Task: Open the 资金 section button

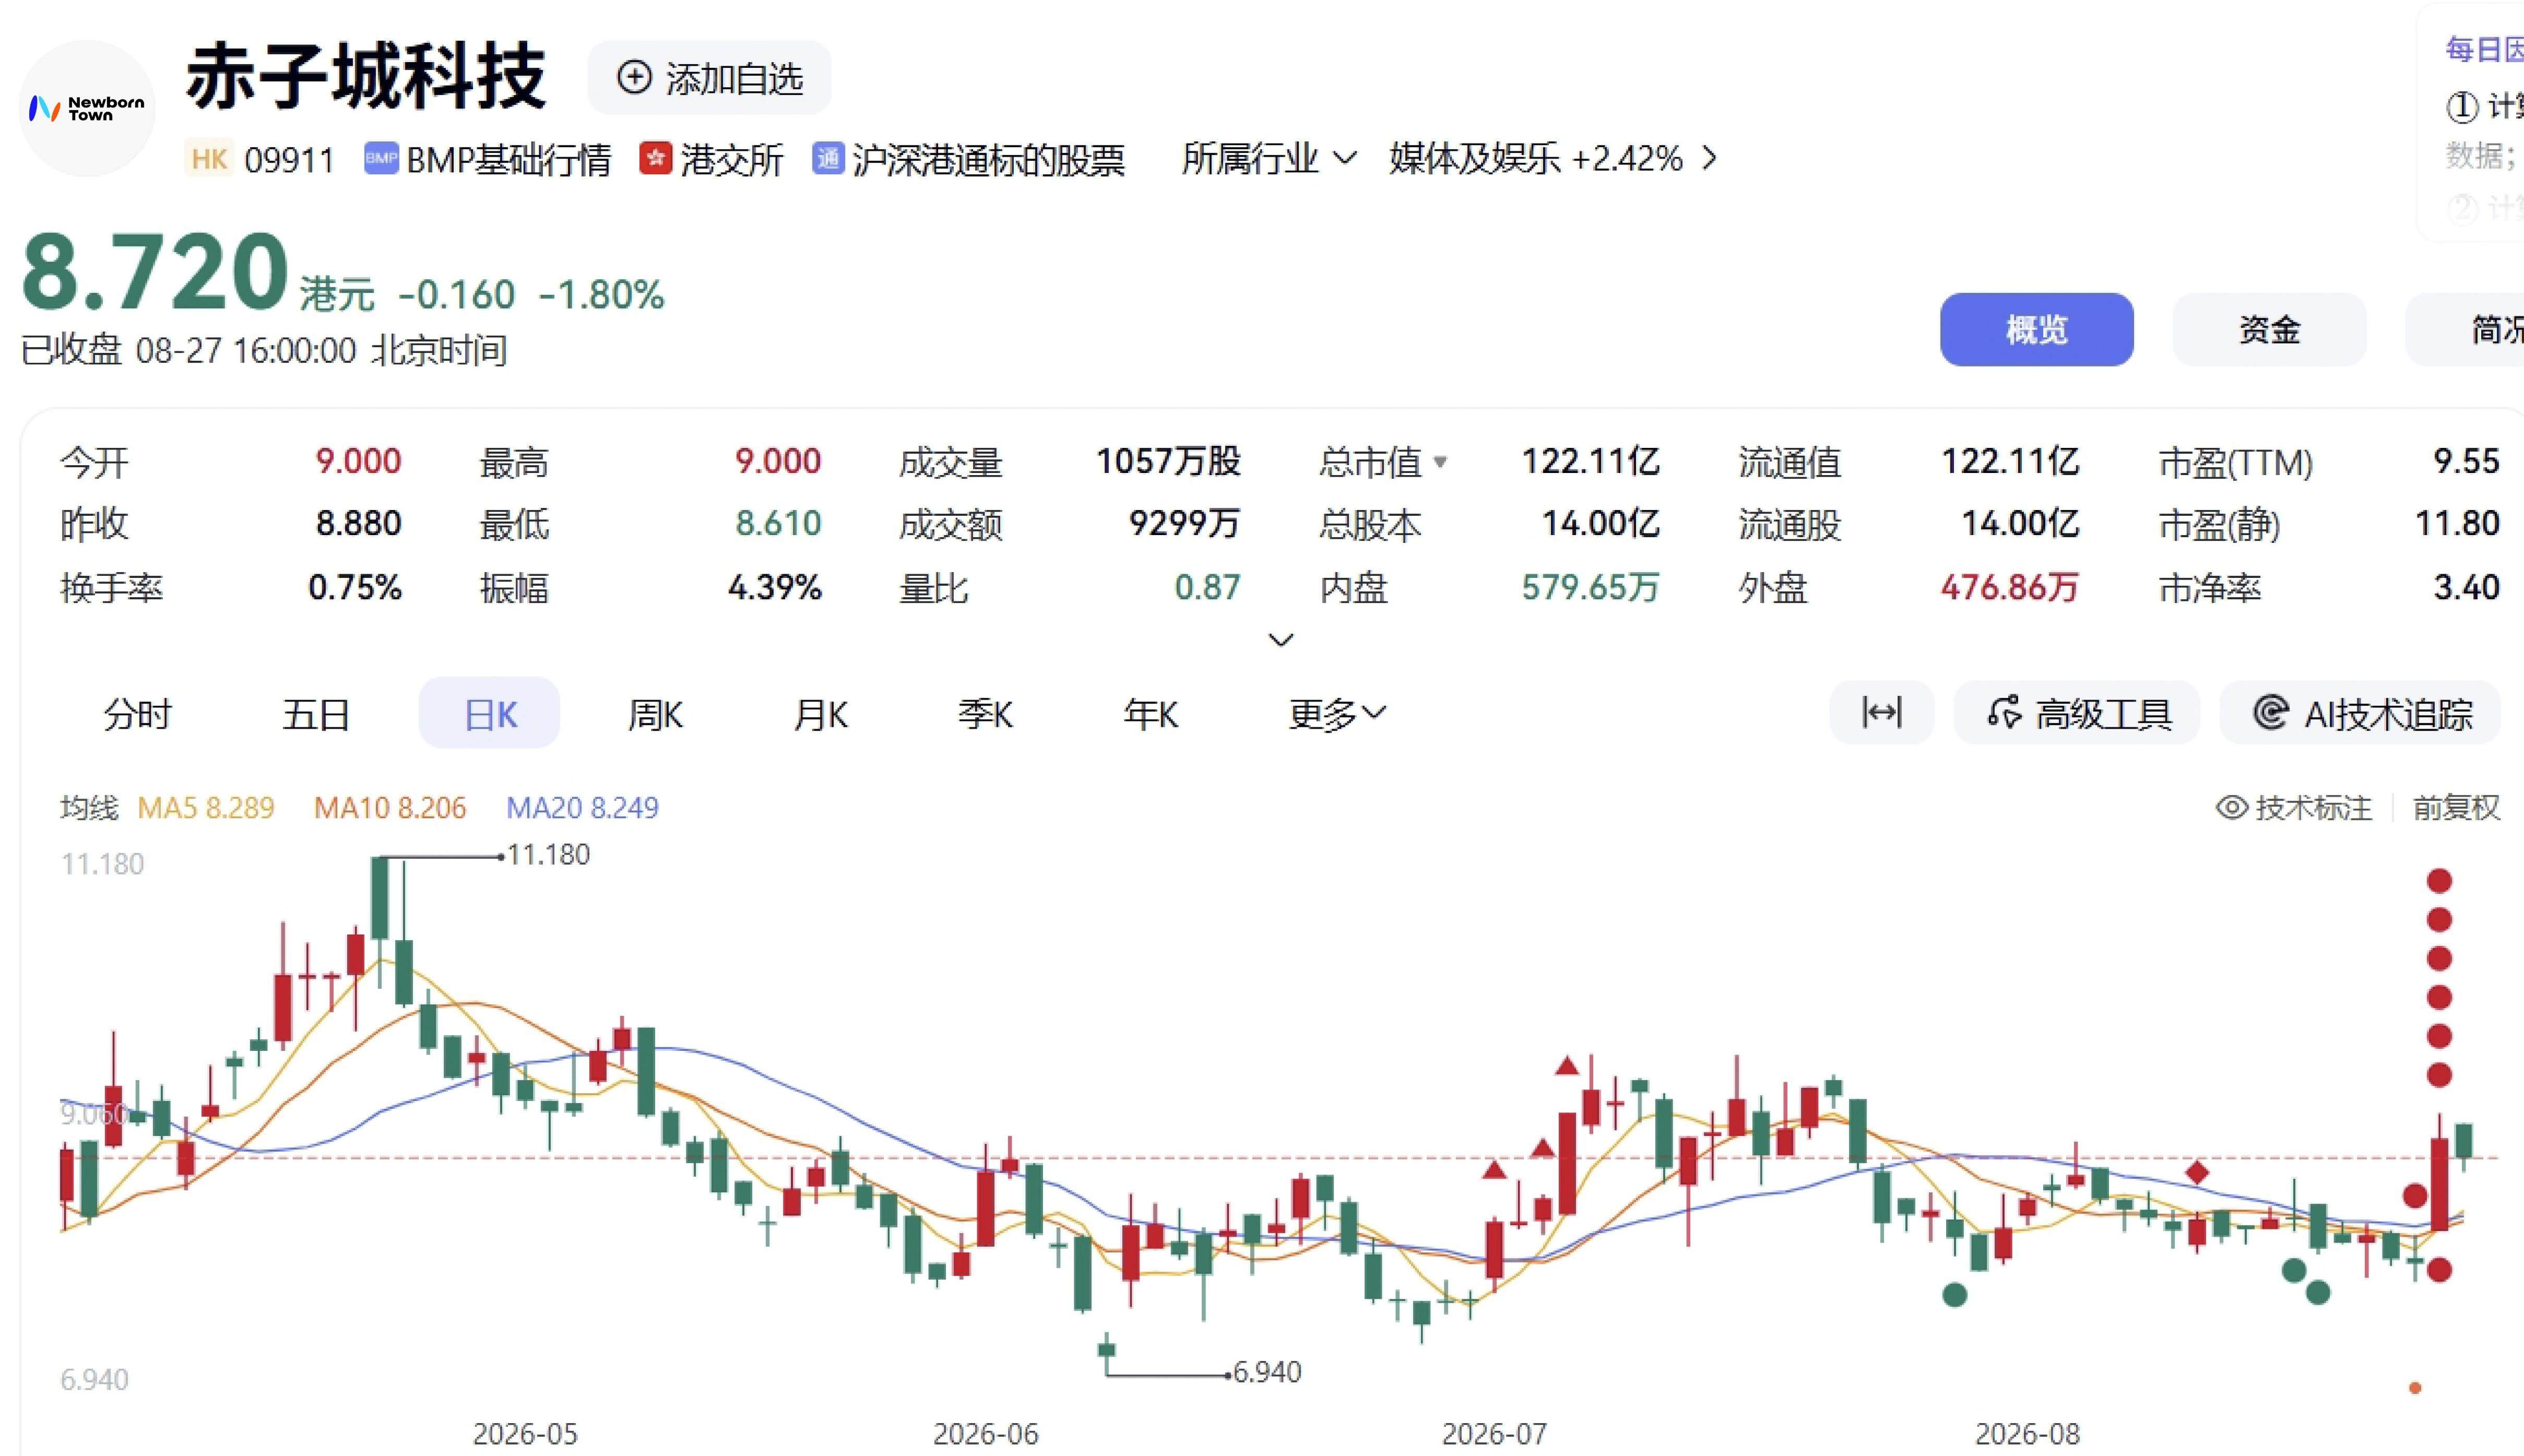Action: 2269,329
